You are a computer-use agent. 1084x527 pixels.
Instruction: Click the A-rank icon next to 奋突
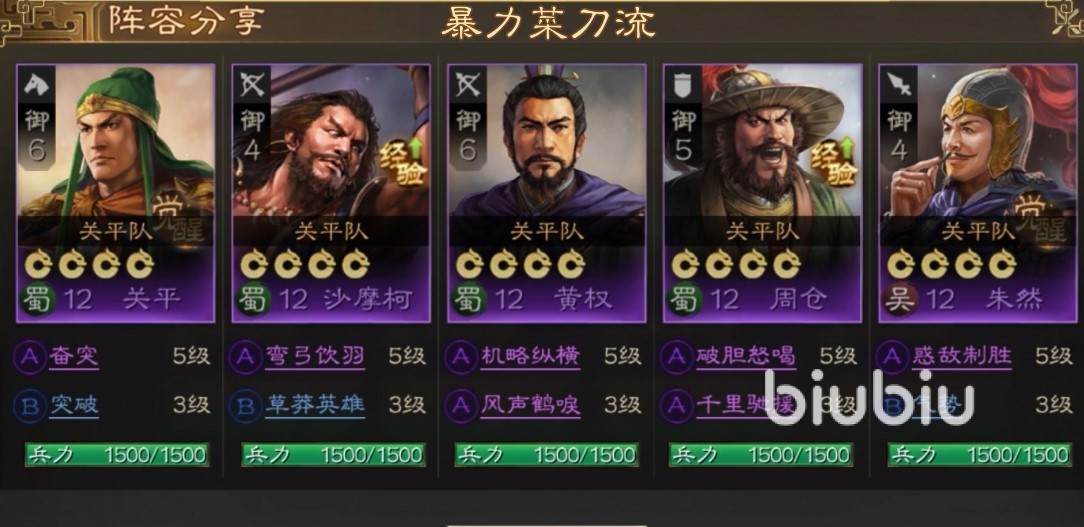[29, 357]
